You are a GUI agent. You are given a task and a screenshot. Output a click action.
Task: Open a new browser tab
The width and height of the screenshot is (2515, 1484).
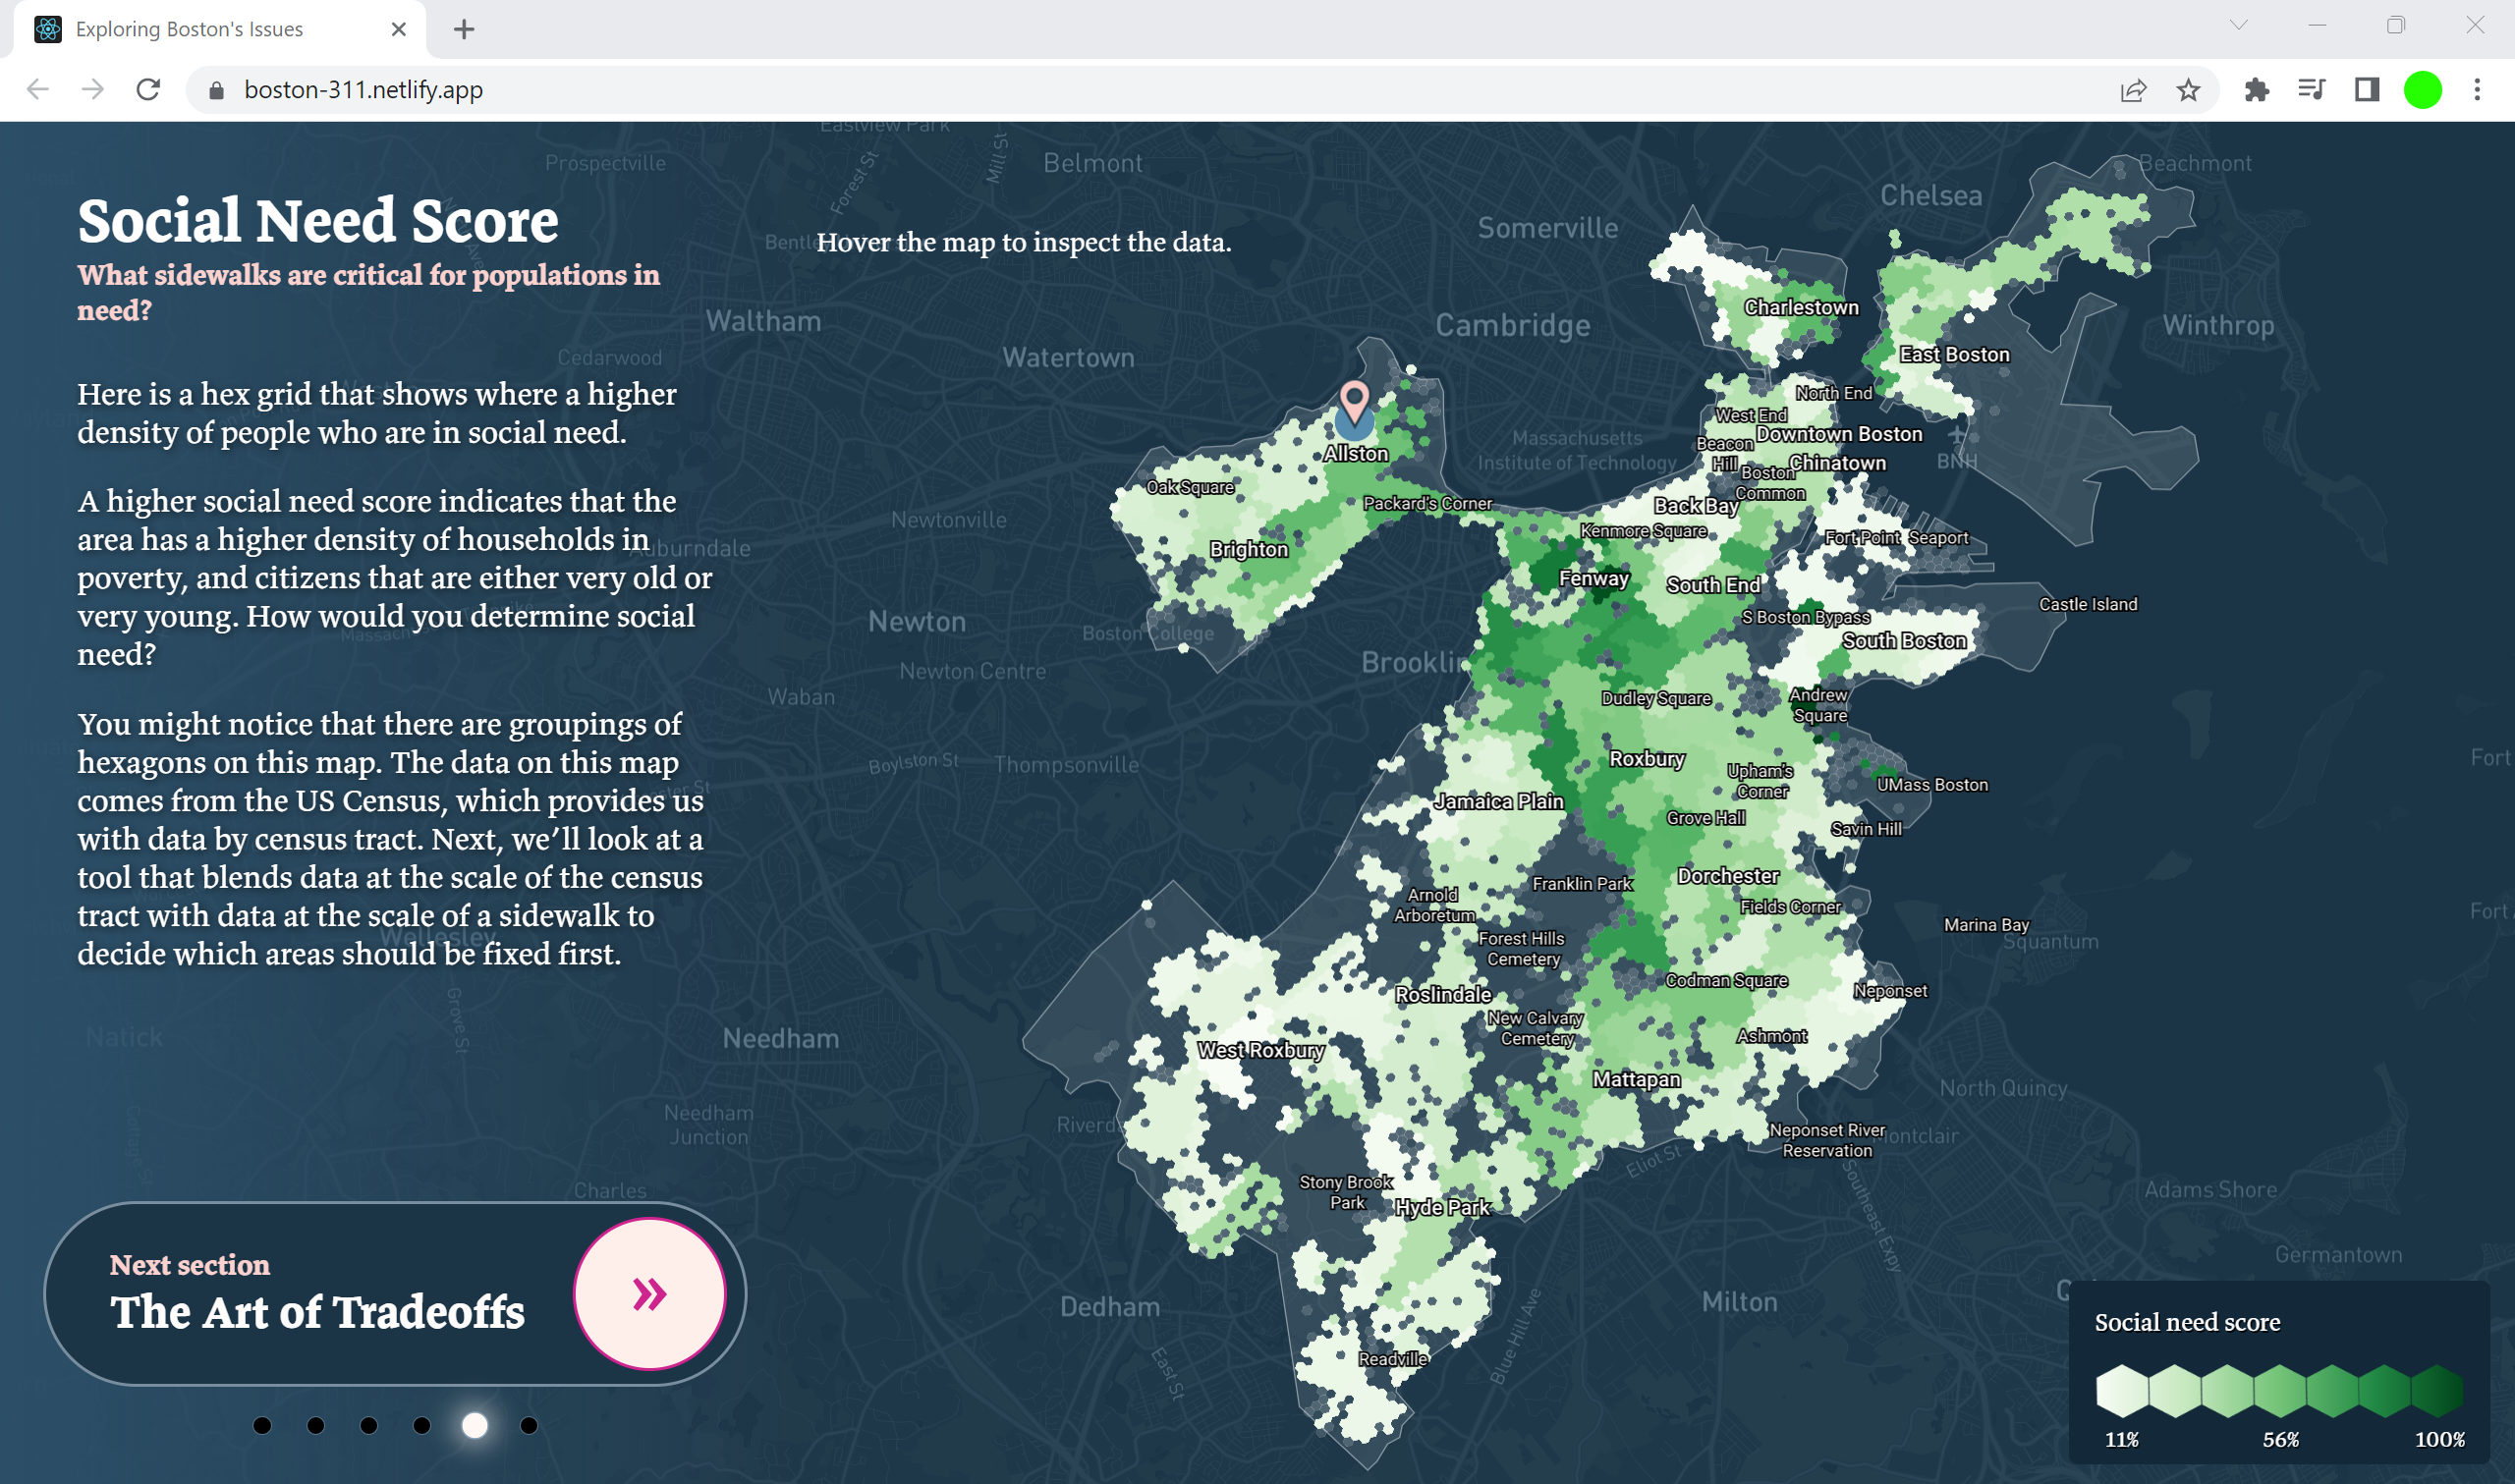pyautogui.click(x=464, y=29)
